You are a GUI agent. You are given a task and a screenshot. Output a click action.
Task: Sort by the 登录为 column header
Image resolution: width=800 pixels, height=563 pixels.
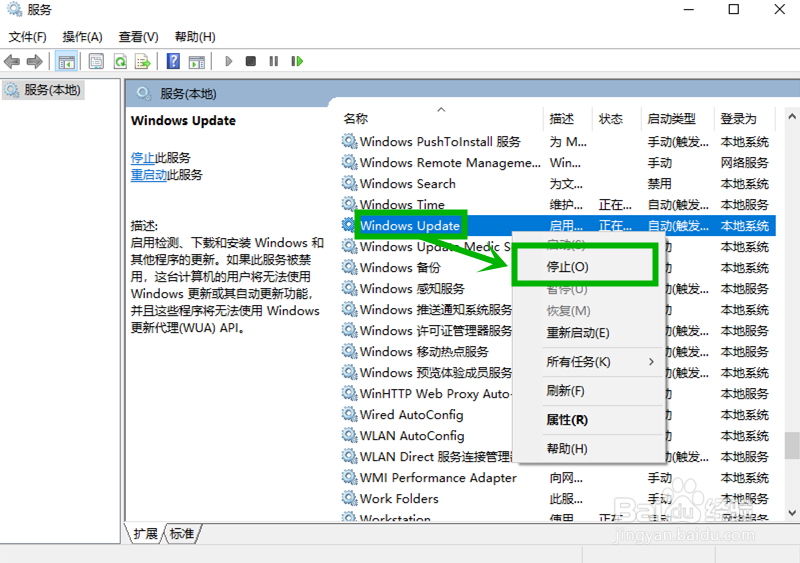click(x=738, y=118)
